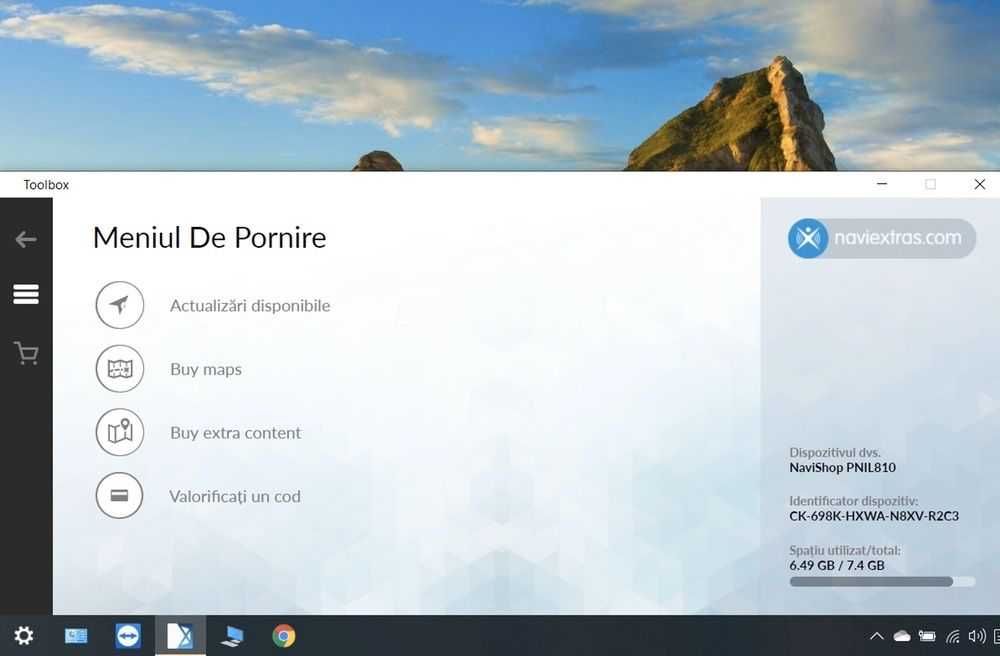The height and width of the screenshot is (656, 1000).
Task: Click the Valorificați un cod card icon
Action: (x=120, y=495)
